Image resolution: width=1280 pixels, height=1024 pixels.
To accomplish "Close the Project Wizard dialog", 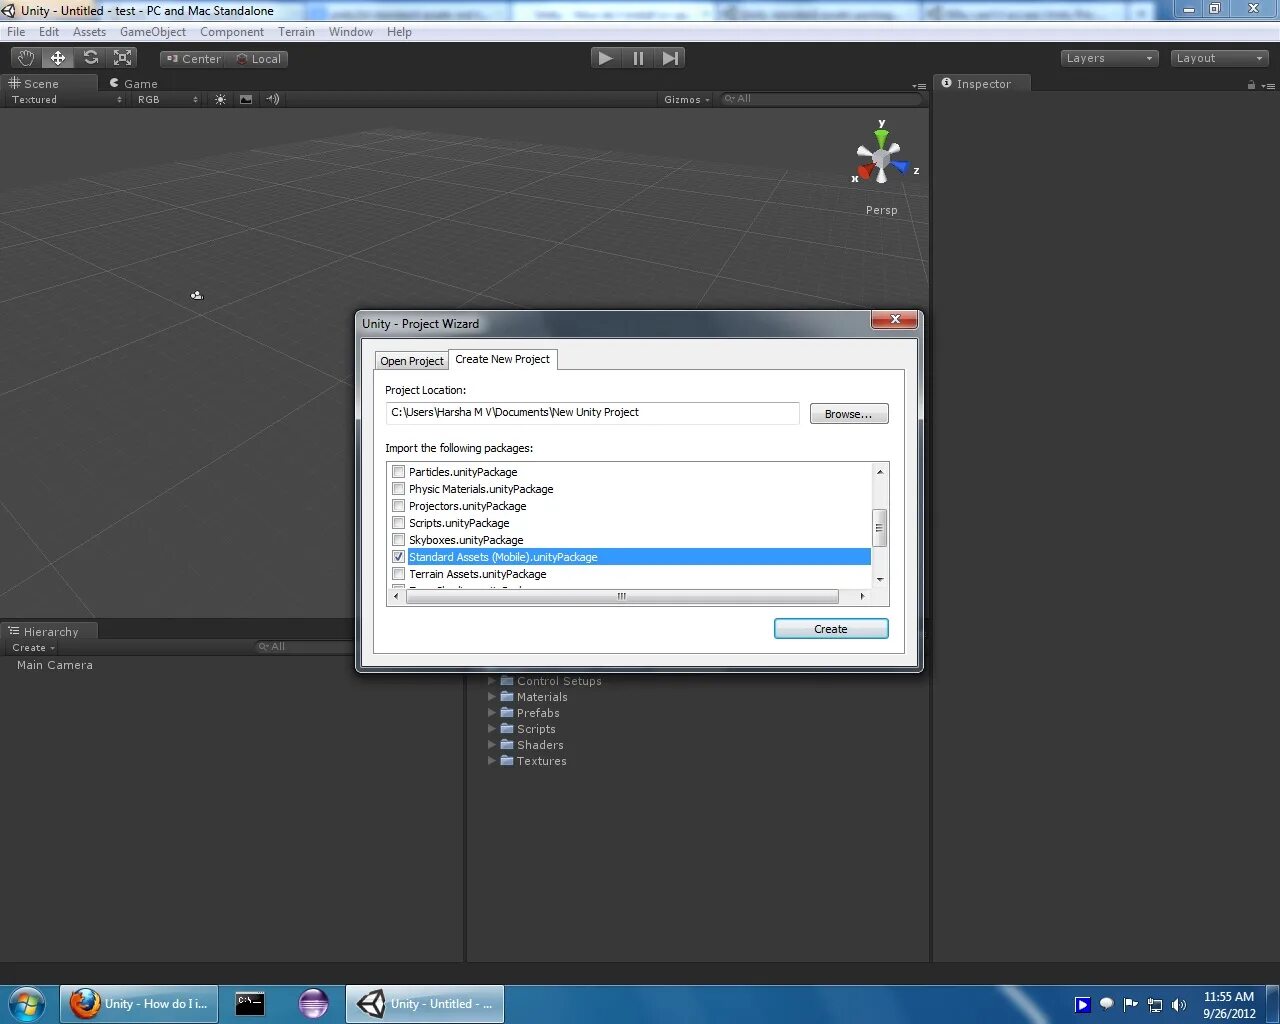I will tap(895, 319).
